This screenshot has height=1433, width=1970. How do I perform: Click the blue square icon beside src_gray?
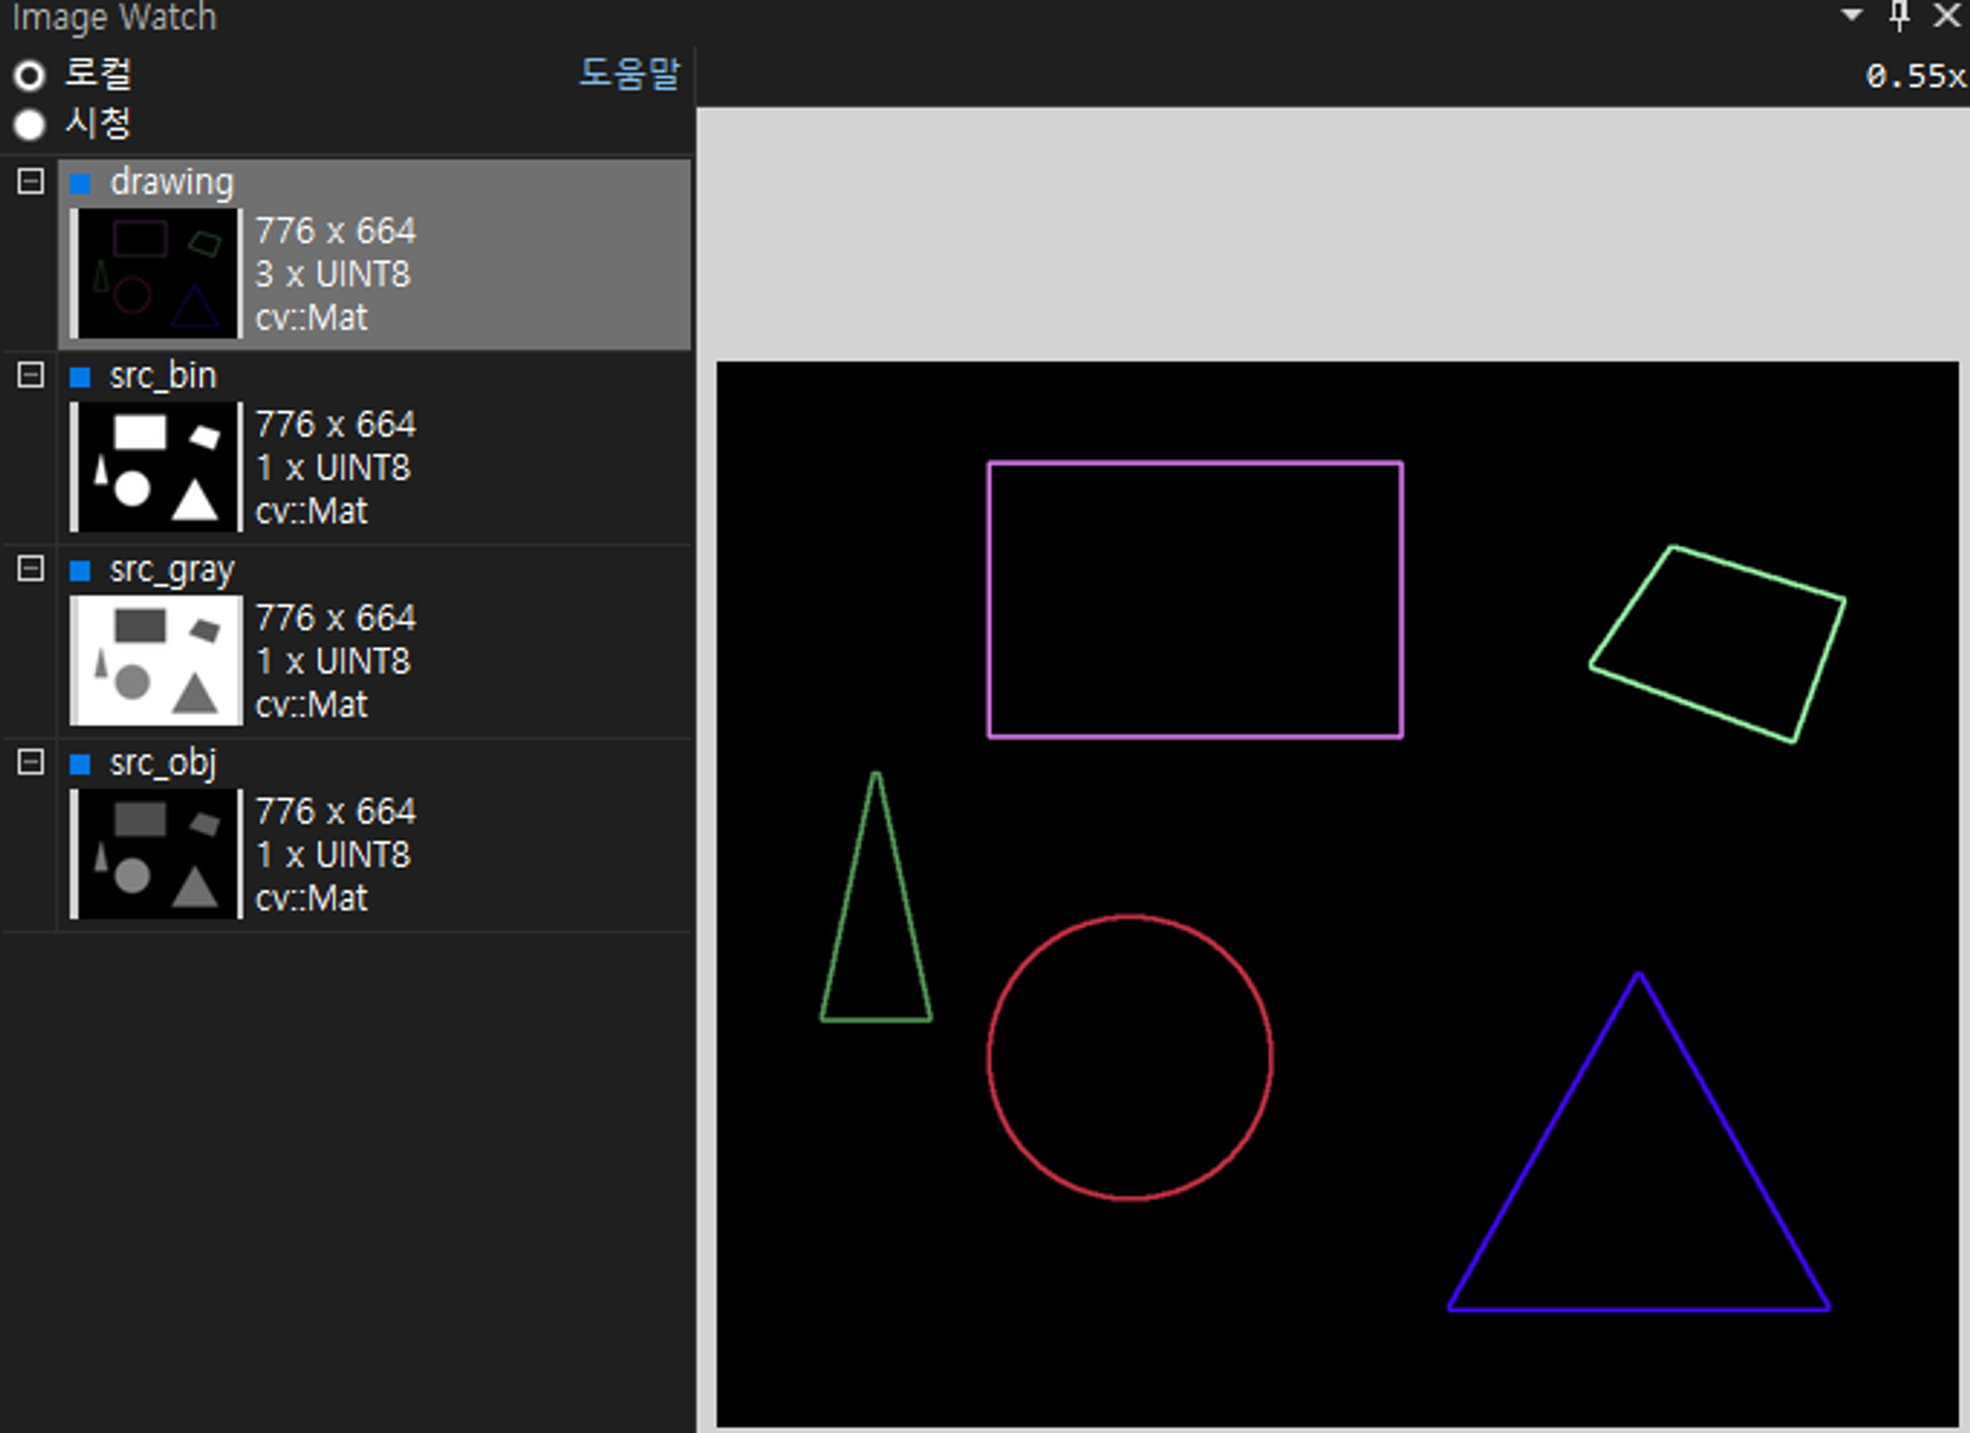(x=81, y=570)
